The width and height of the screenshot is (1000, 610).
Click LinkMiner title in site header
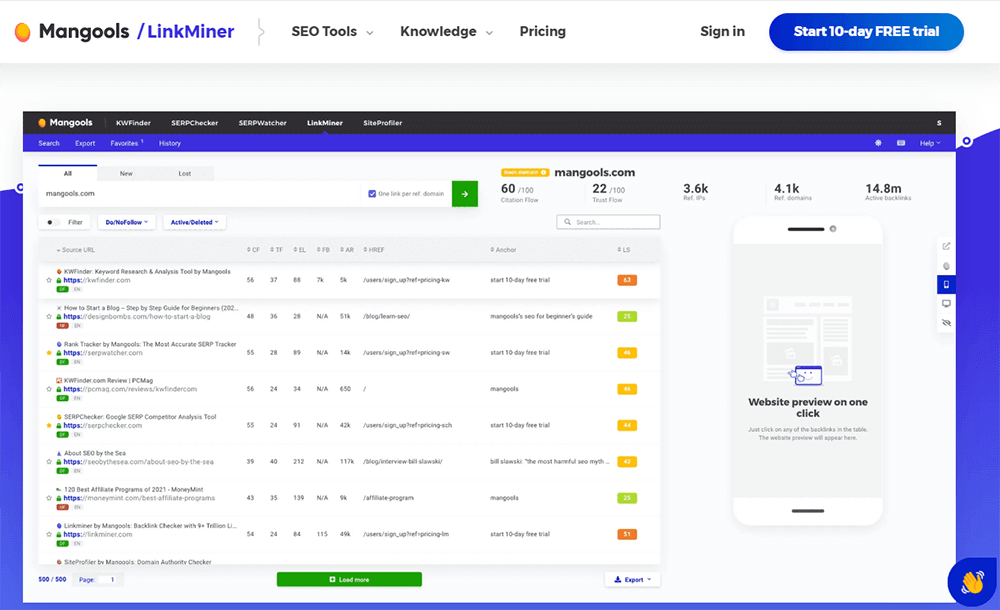(x=191, y=31)
